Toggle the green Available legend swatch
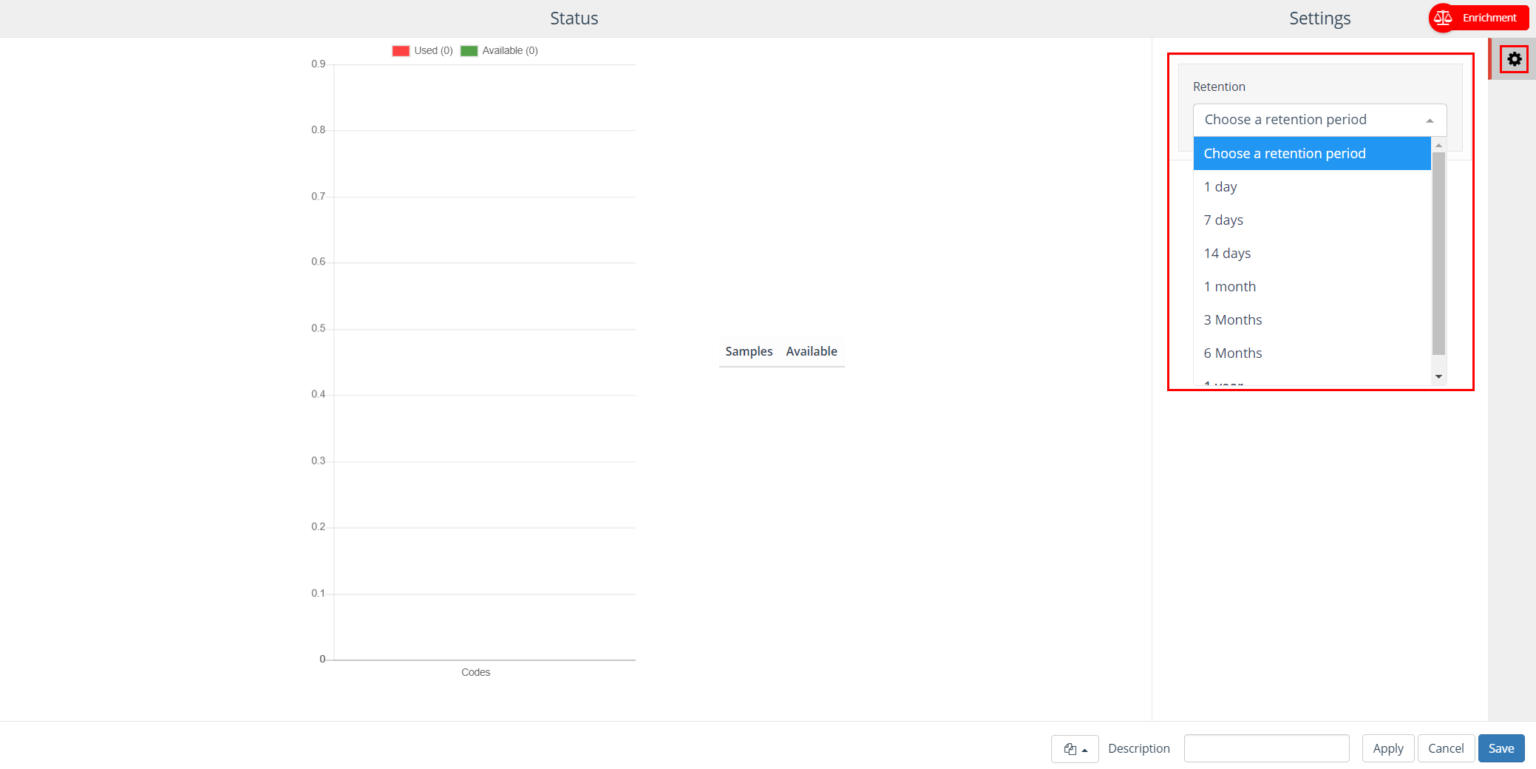This screenshot has height=769, width=1536. (x=469, y=51)
